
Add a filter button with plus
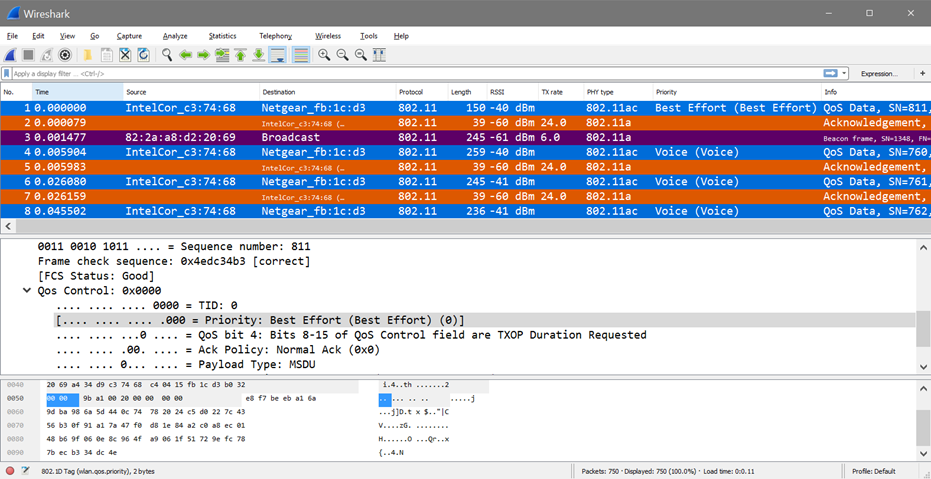[x=922, y=74]
